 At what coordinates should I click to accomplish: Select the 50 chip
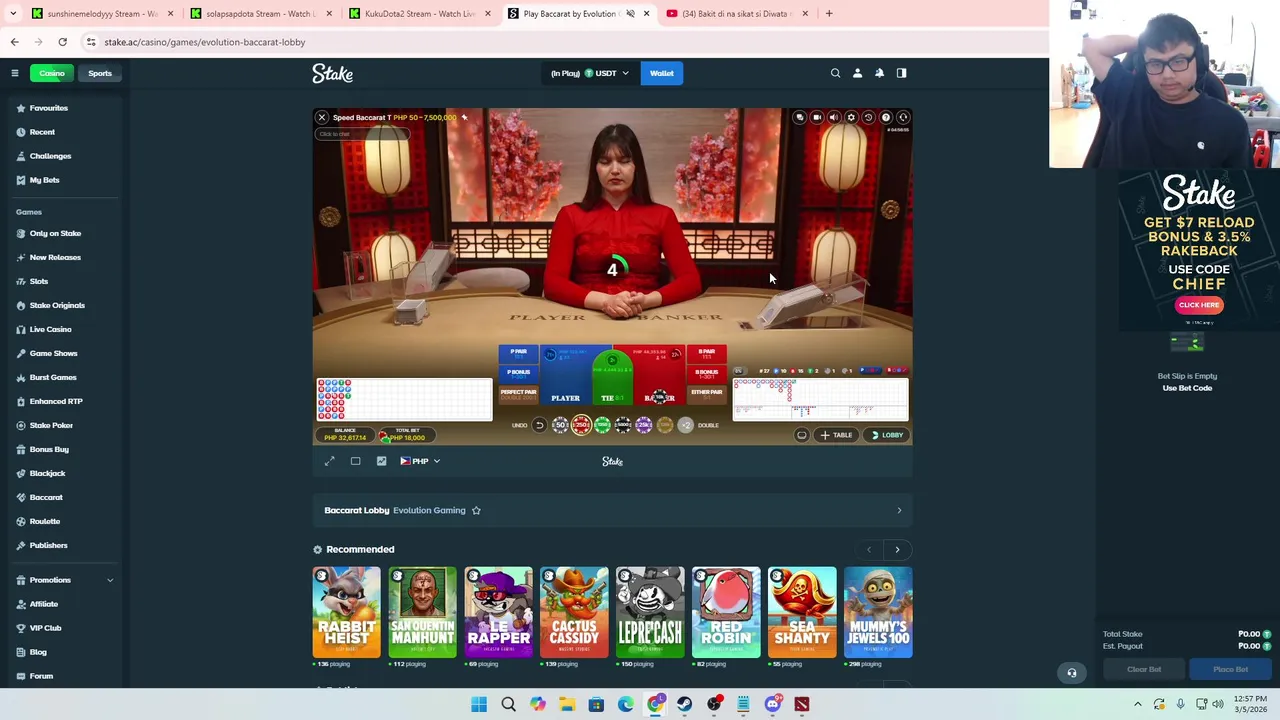coord(560,425)
